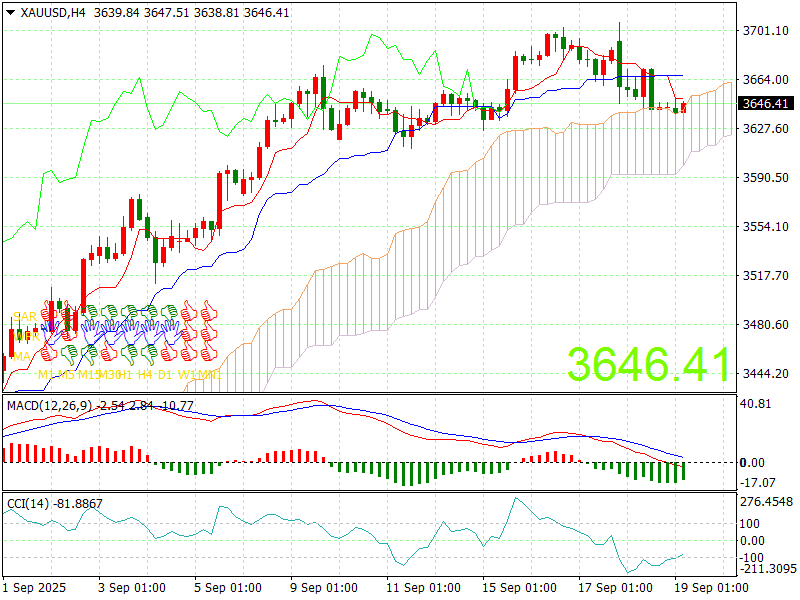Click the black 3646.41 price tag on axis
800x600 pixels.
[765, 103]
